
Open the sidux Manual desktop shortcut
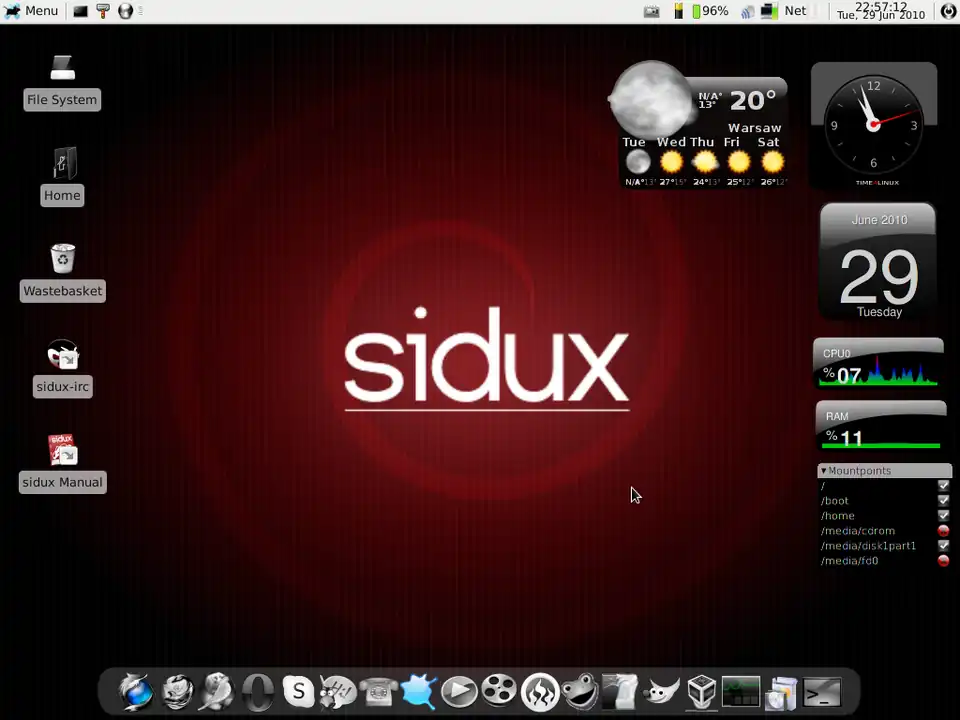(x=62, y=462)
